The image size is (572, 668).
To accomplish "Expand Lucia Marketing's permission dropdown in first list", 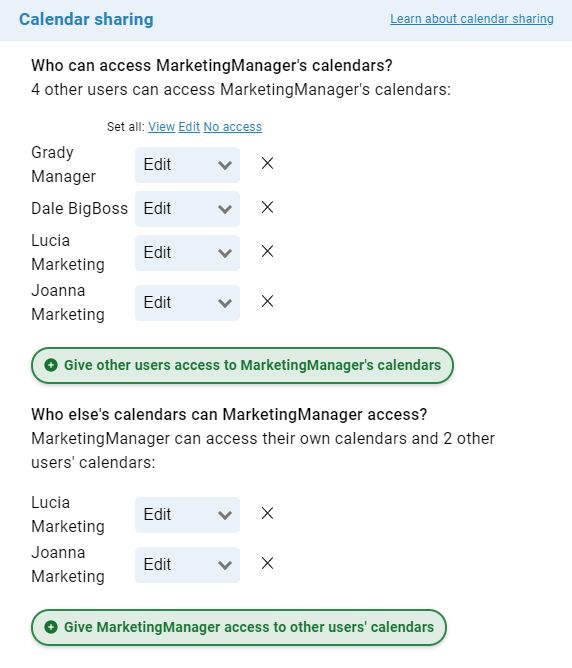I will 187,253.
